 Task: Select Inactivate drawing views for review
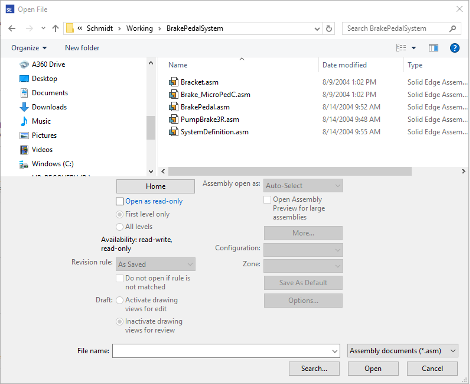point(120,322)
